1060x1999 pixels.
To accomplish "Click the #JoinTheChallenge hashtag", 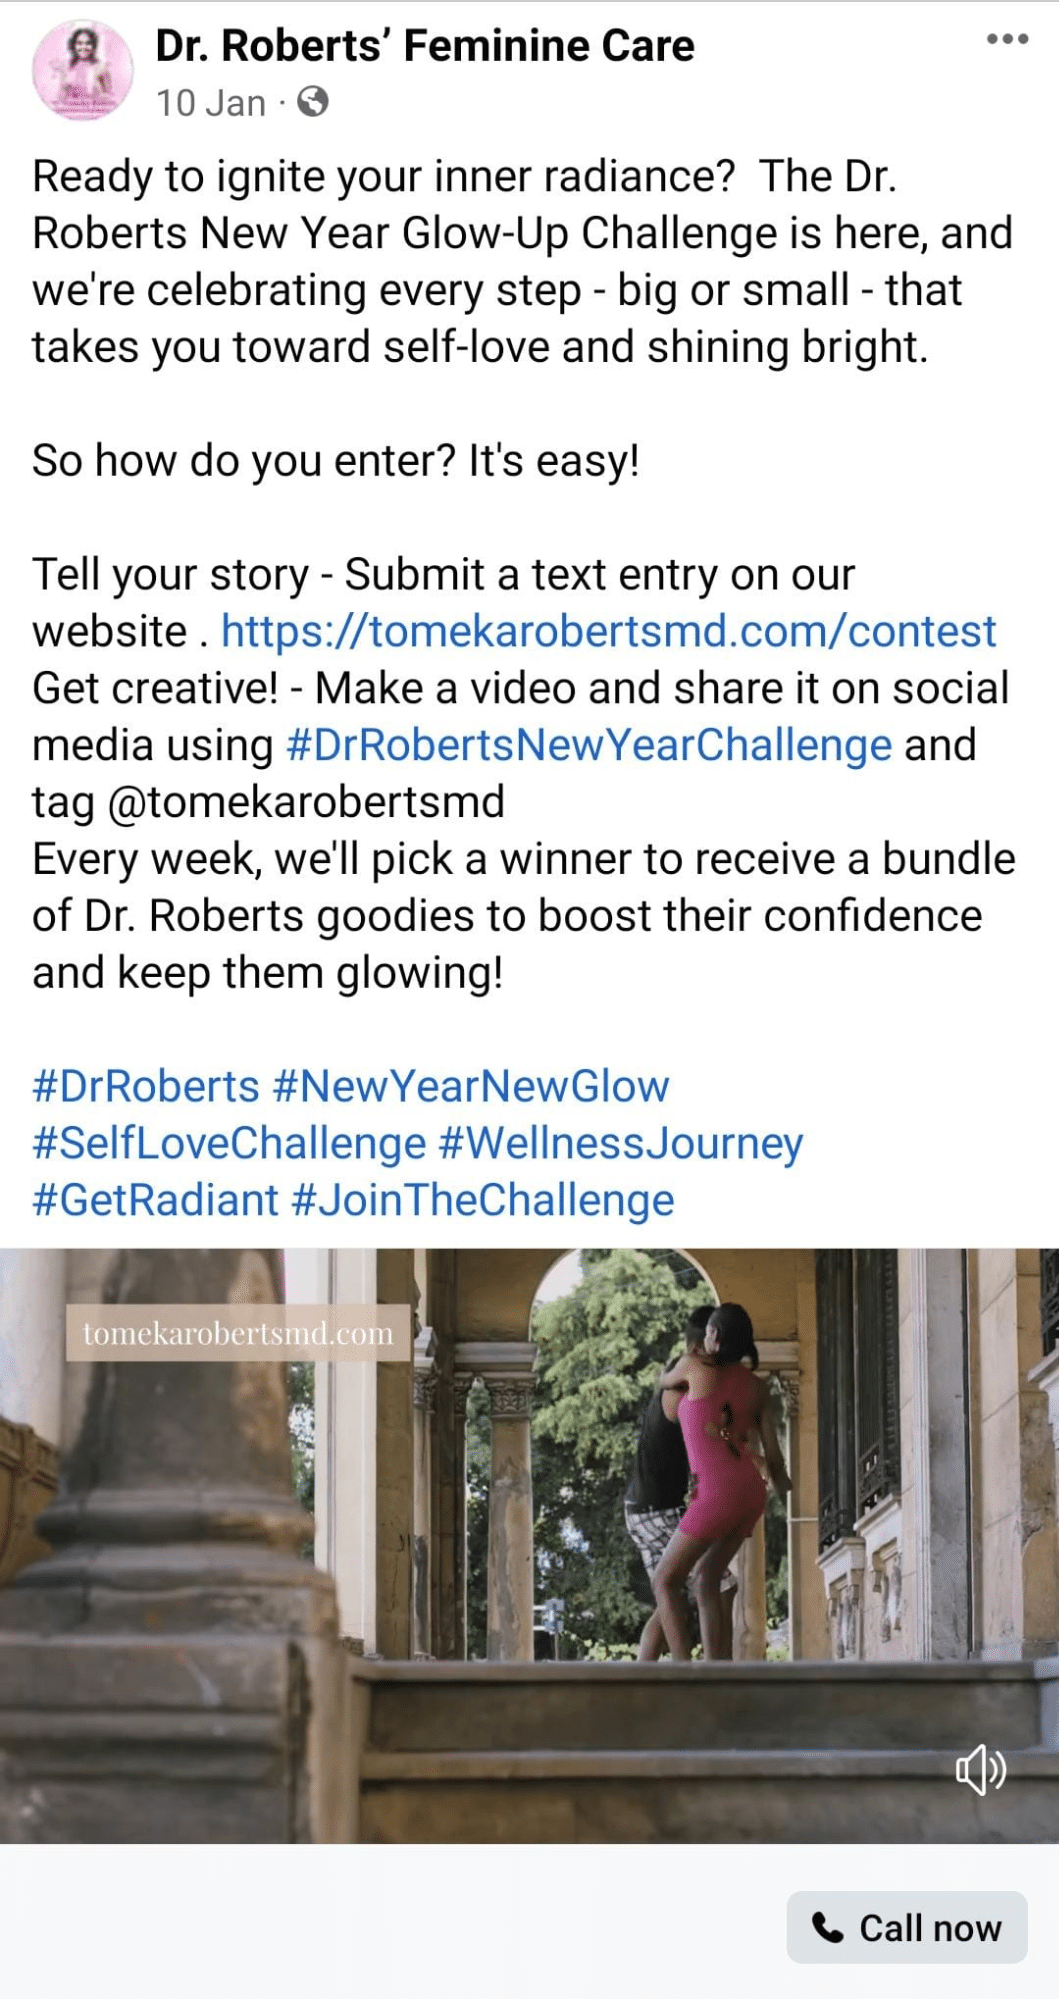I will point(483,1200).
